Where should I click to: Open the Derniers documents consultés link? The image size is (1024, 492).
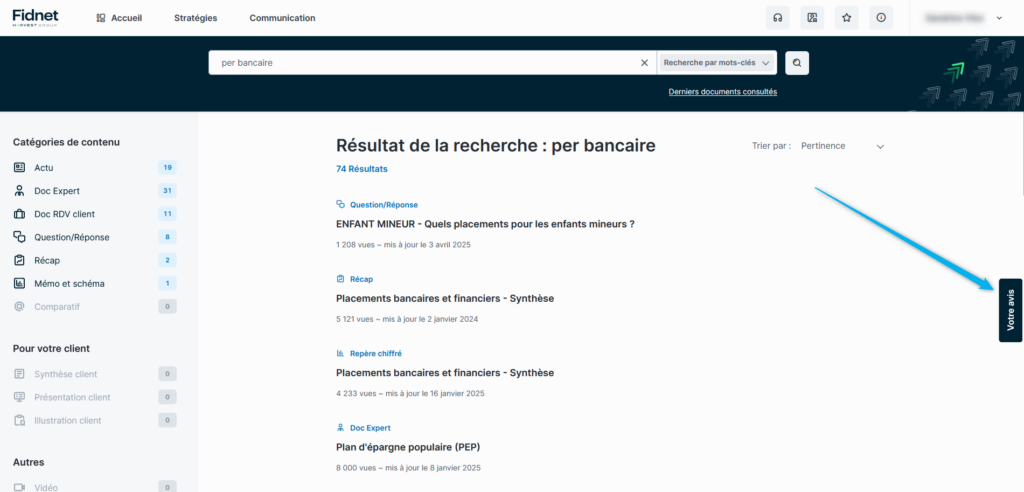click(x=722, y=92)
